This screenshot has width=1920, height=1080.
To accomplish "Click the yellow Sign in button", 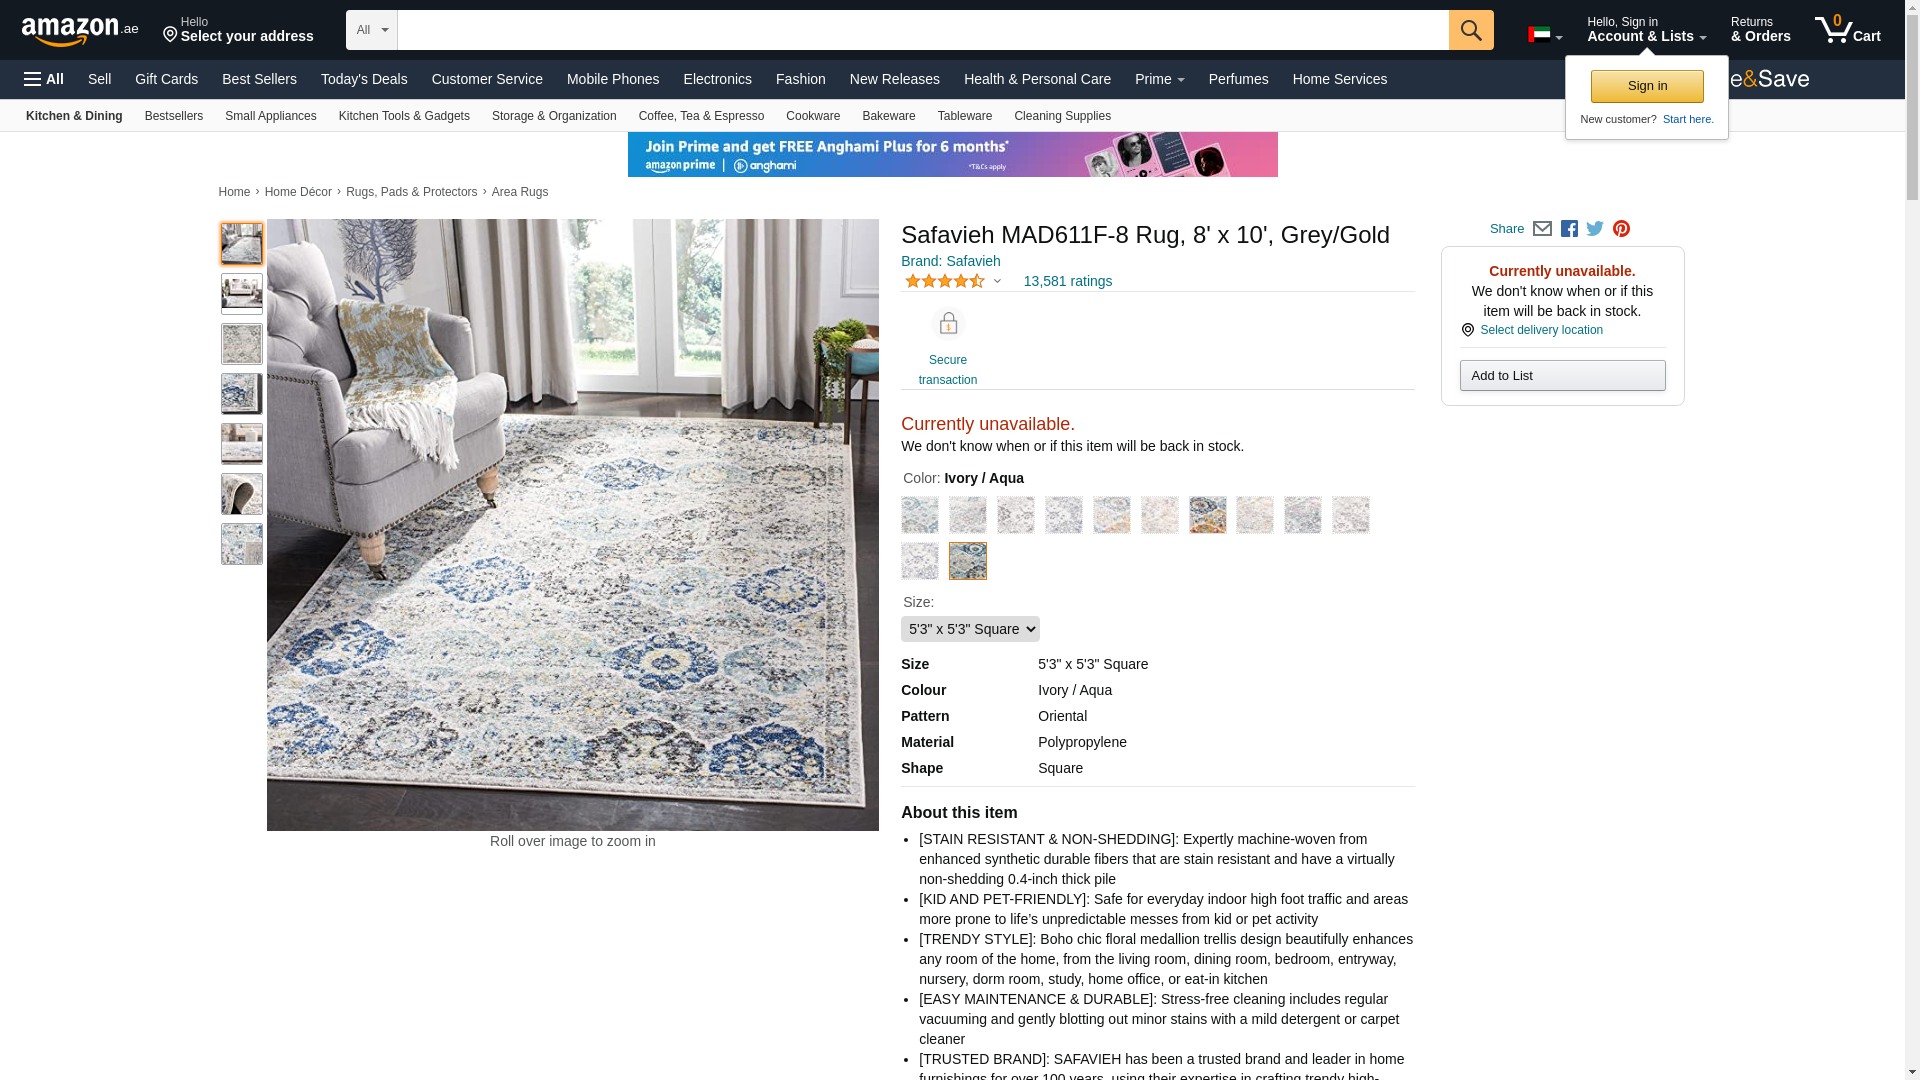I will pos(1647,86).
